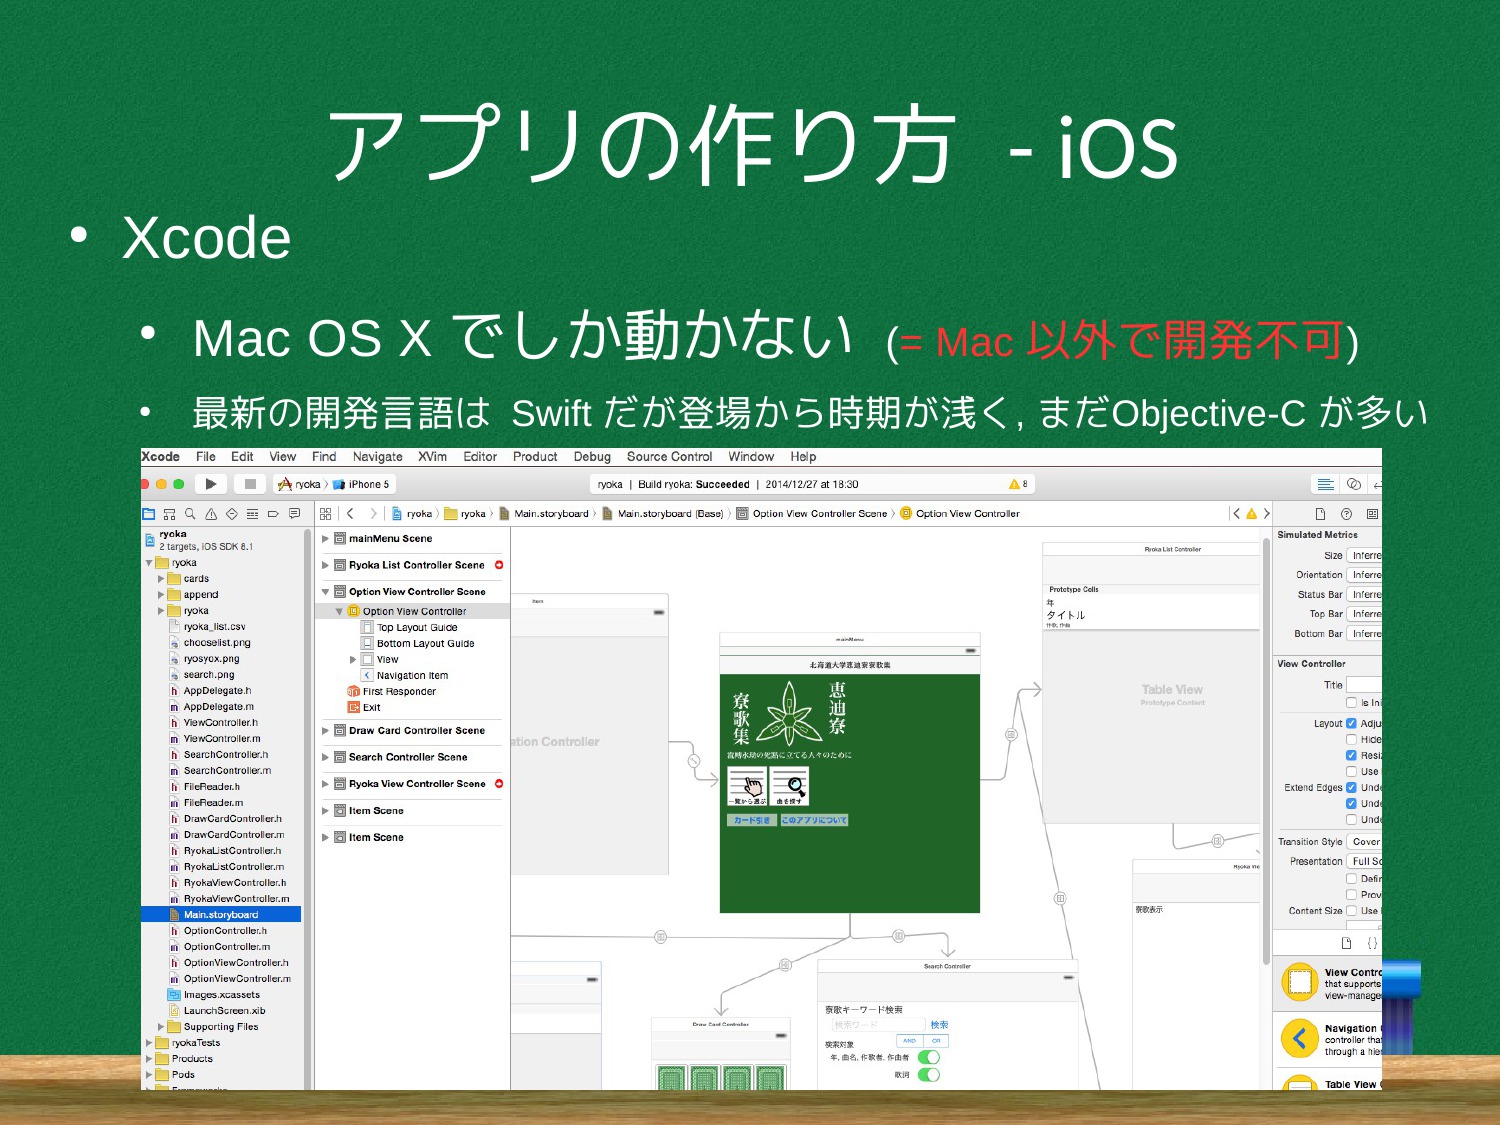Select Main.storyboard in project navigator

click(x=221, y=915)
